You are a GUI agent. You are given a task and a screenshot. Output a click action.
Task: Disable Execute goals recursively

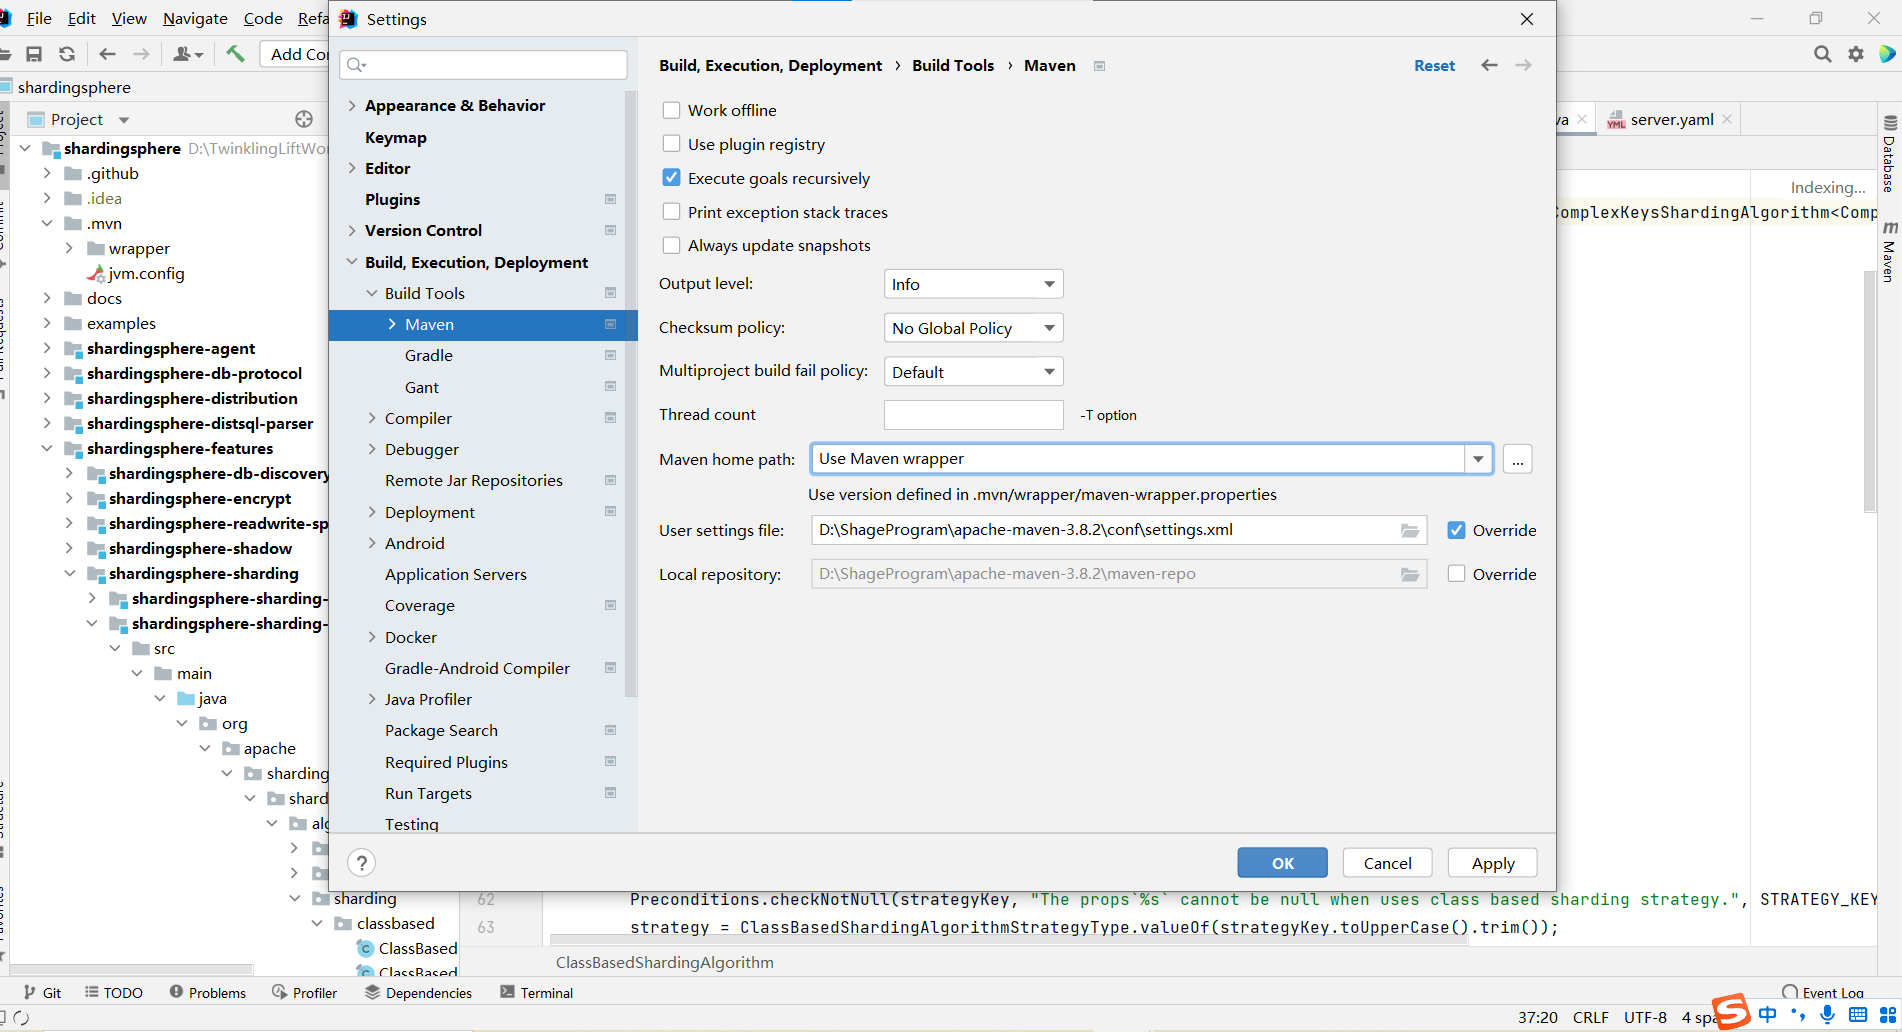click(x=671, y=177)
